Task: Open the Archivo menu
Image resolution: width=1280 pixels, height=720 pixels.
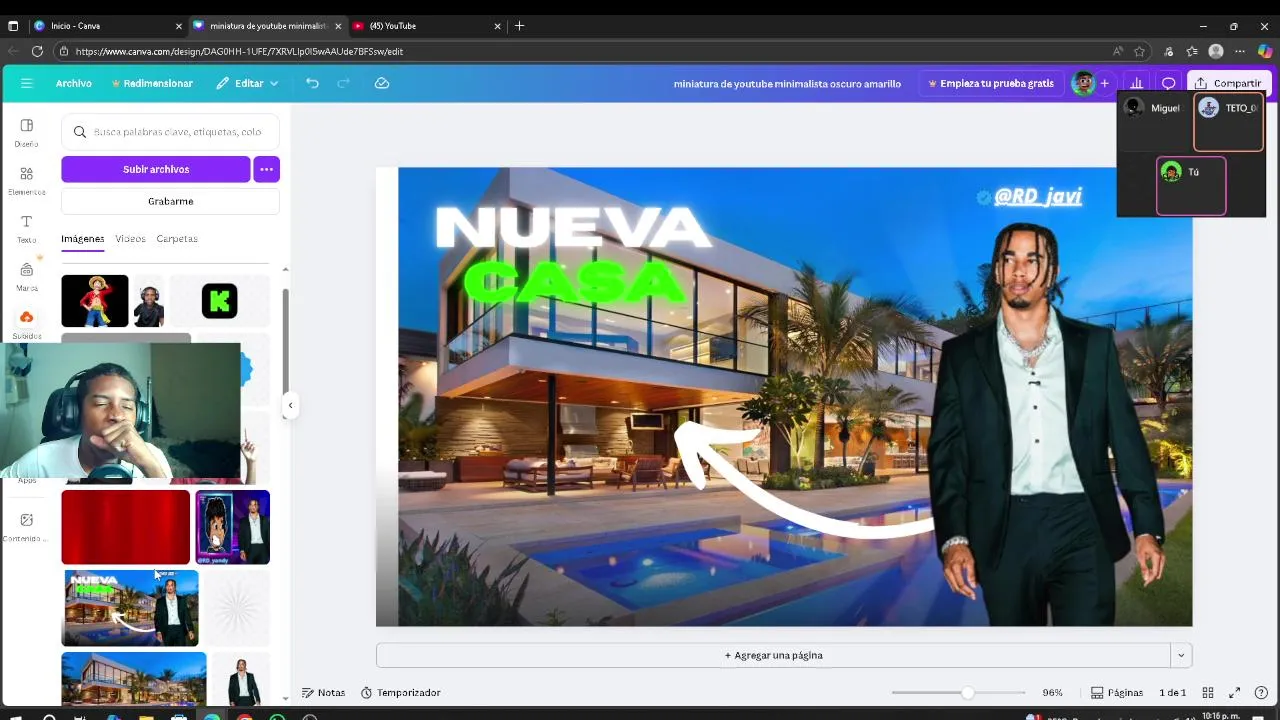Action: pyautogui.click(x=74, y=83)
